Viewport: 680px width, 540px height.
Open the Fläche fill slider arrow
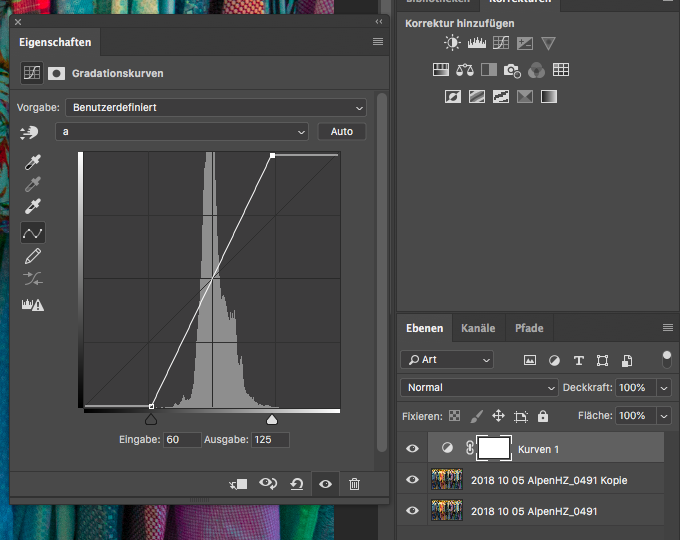(664, 416)
